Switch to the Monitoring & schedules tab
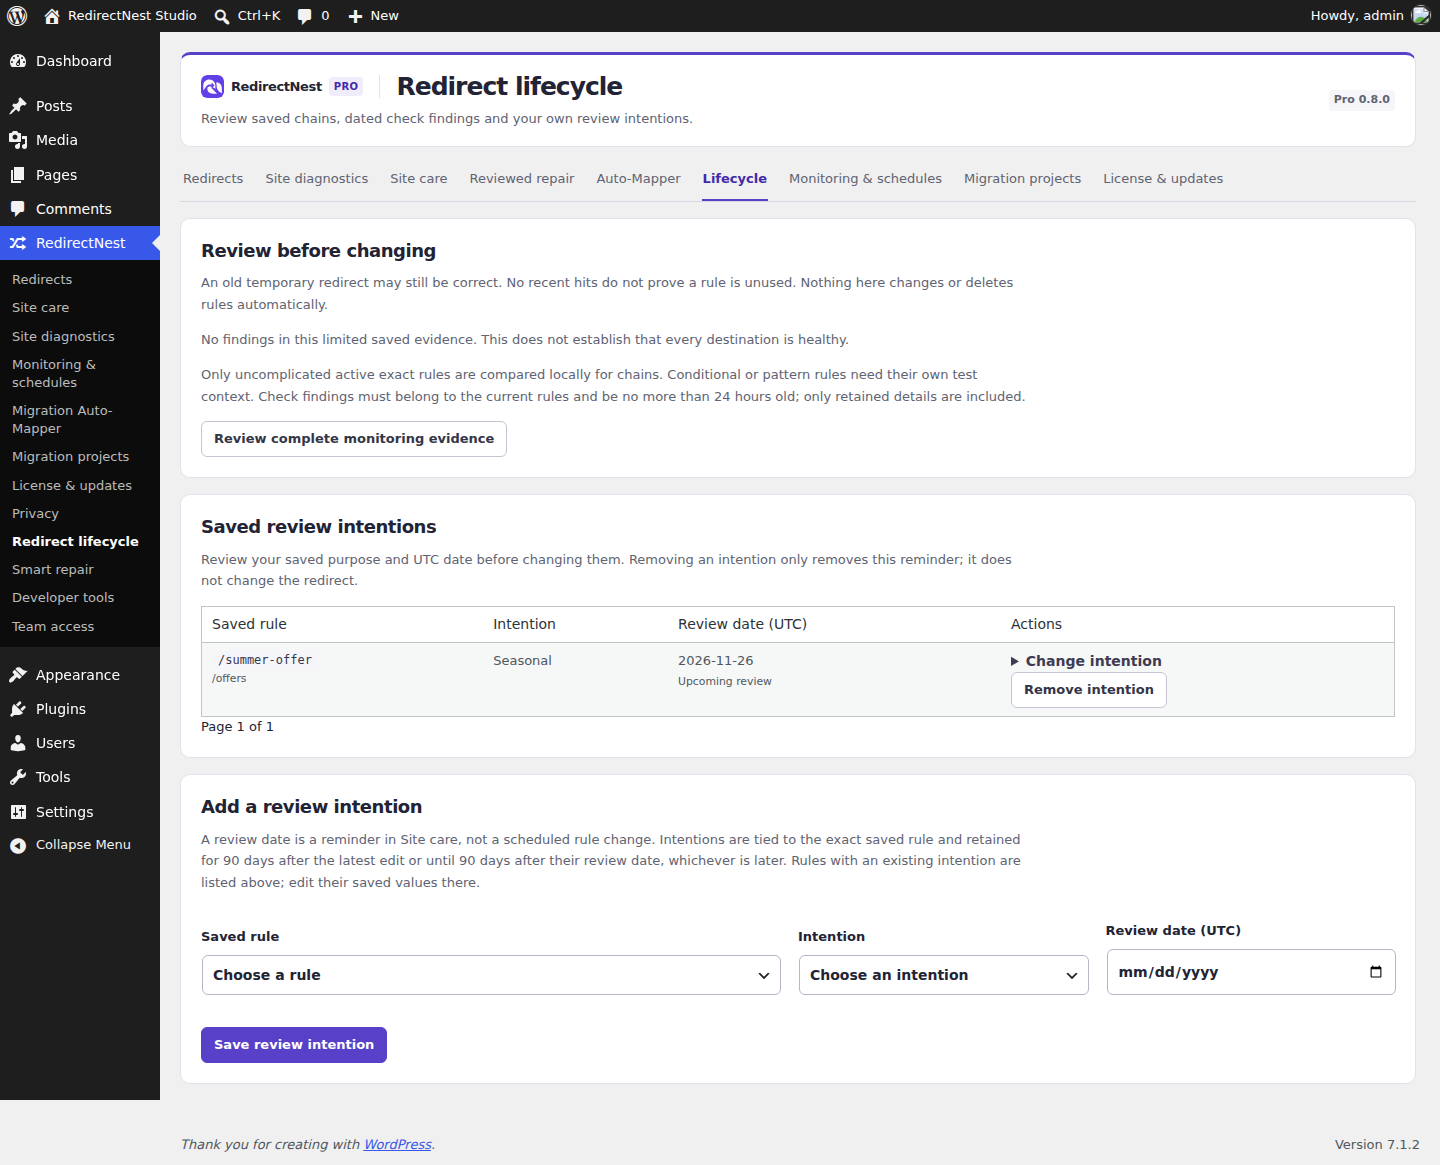Screen dimensions: 1440x1165 [865, 179]
